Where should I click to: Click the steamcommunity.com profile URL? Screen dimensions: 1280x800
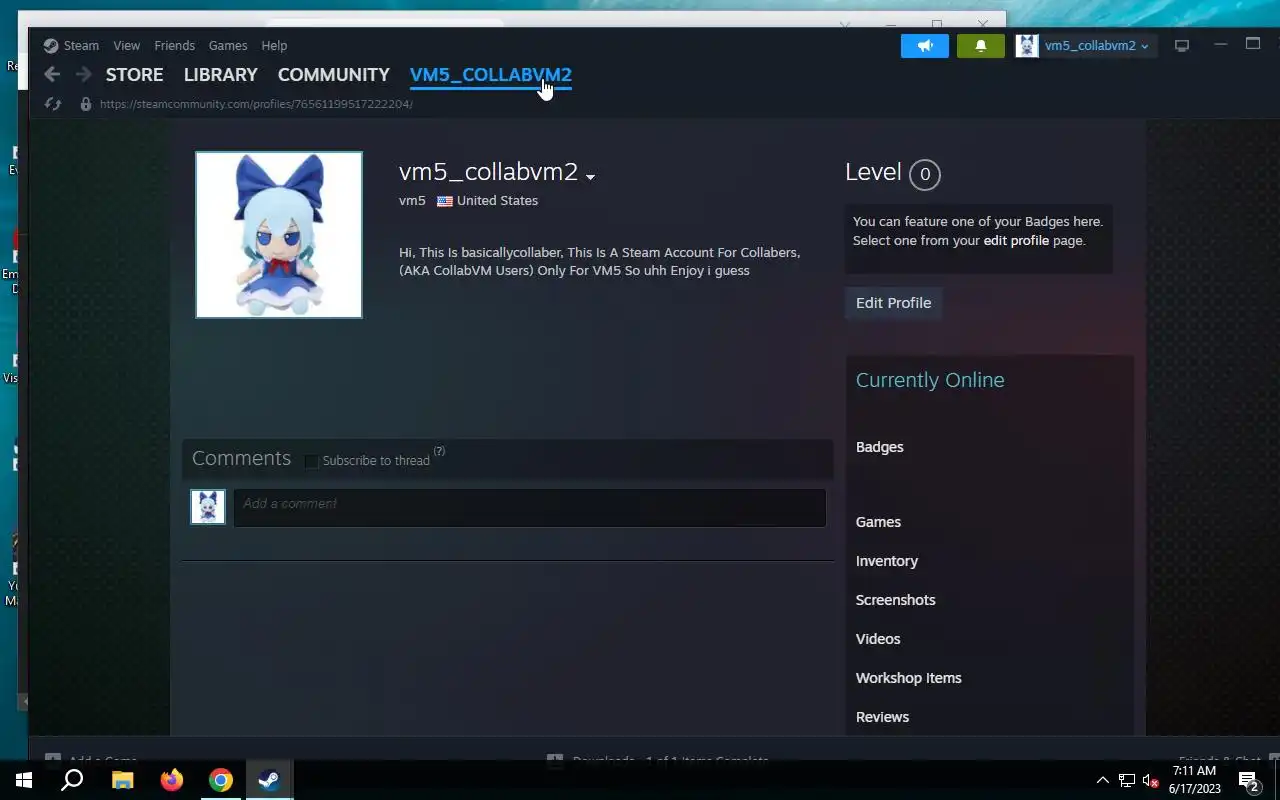click(x=256, y=104)
